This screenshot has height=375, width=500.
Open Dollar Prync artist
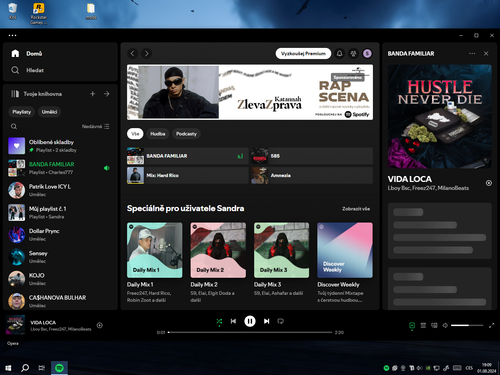[x=60, y=235]
